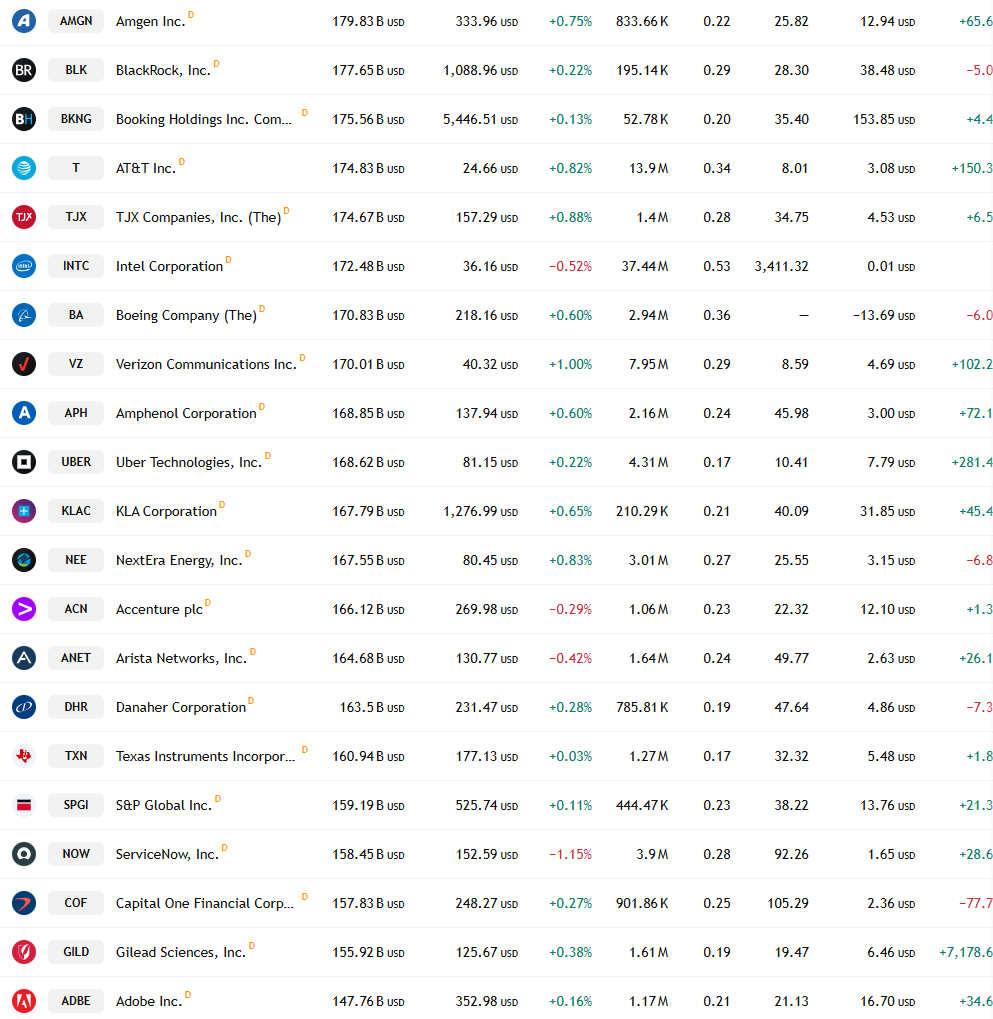993x1019 pixels.
Task: Click Intel market cap 172.48 B USD
Action: [368, 266]
